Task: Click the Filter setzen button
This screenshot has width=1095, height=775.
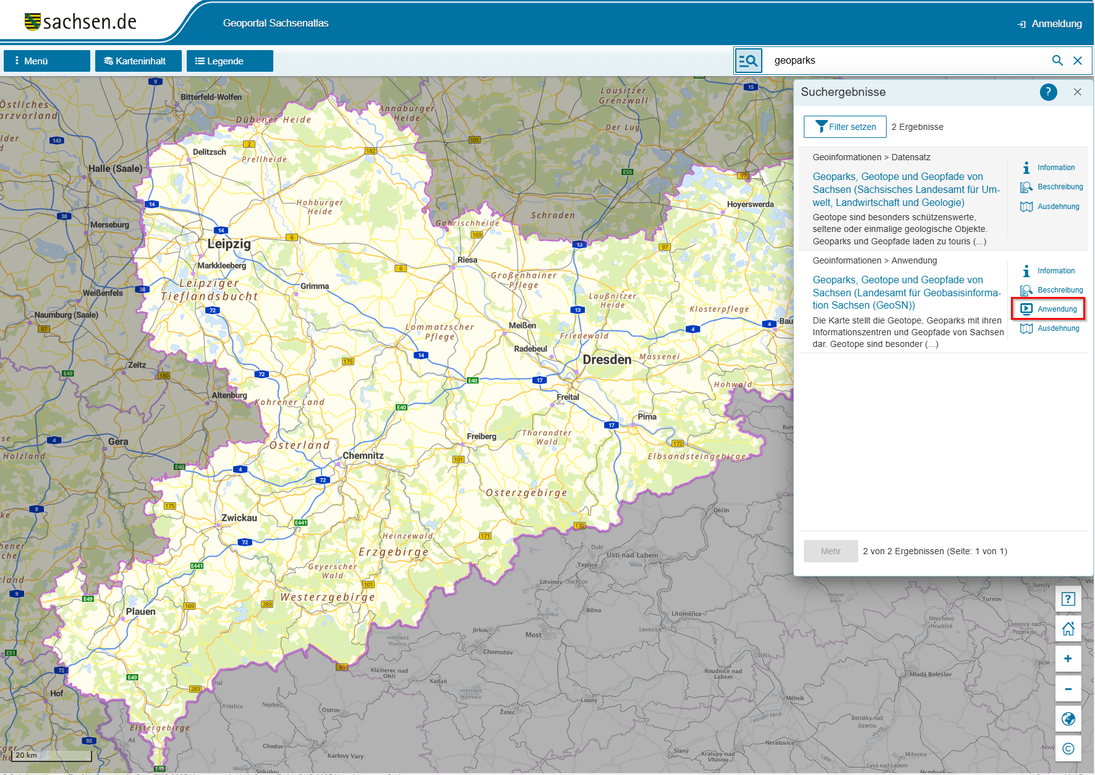Action: (844, 126)
